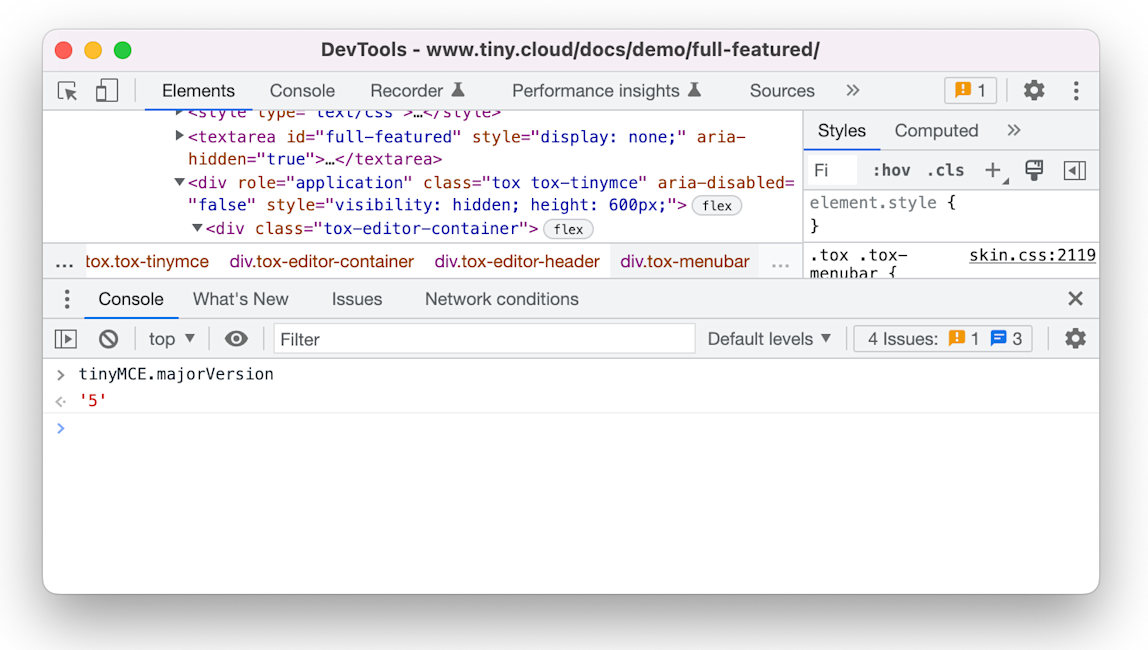Open the What's New drawer tab
The height and width of the screenshot is (650, 1148).
(x=241, y=299)
